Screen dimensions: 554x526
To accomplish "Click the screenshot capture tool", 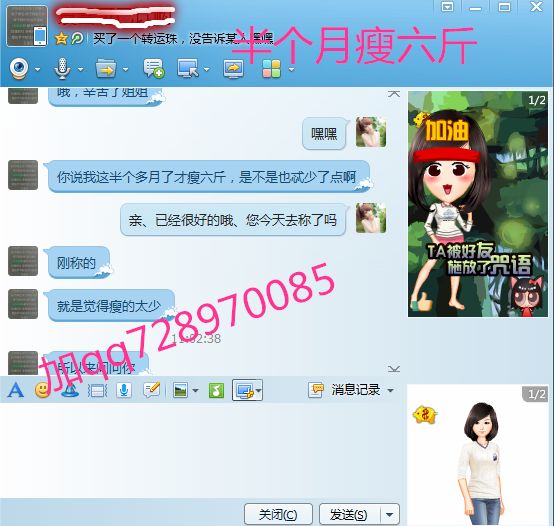I will pyautogui.click(x=244, y=390).
